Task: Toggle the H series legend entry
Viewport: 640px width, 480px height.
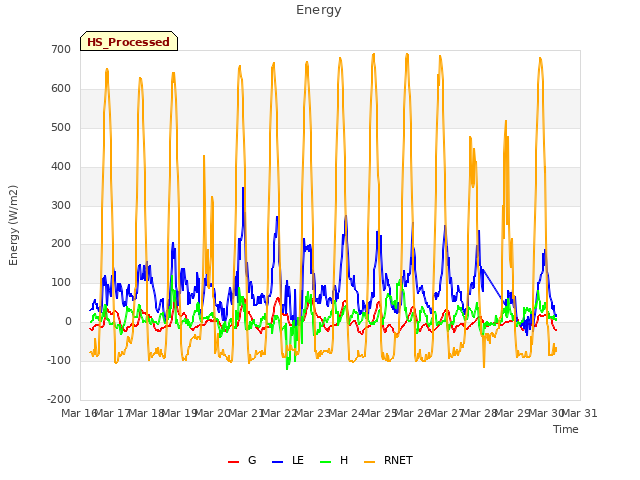Action: pos(334,461)
